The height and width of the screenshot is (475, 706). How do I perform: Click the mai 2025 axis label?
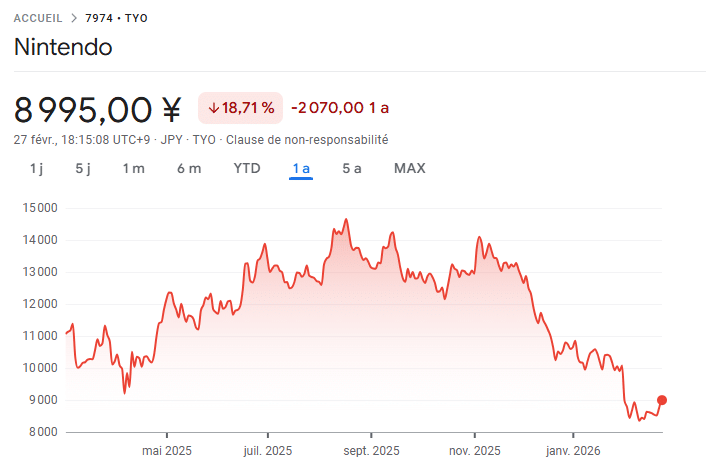(x=167, y=451)
